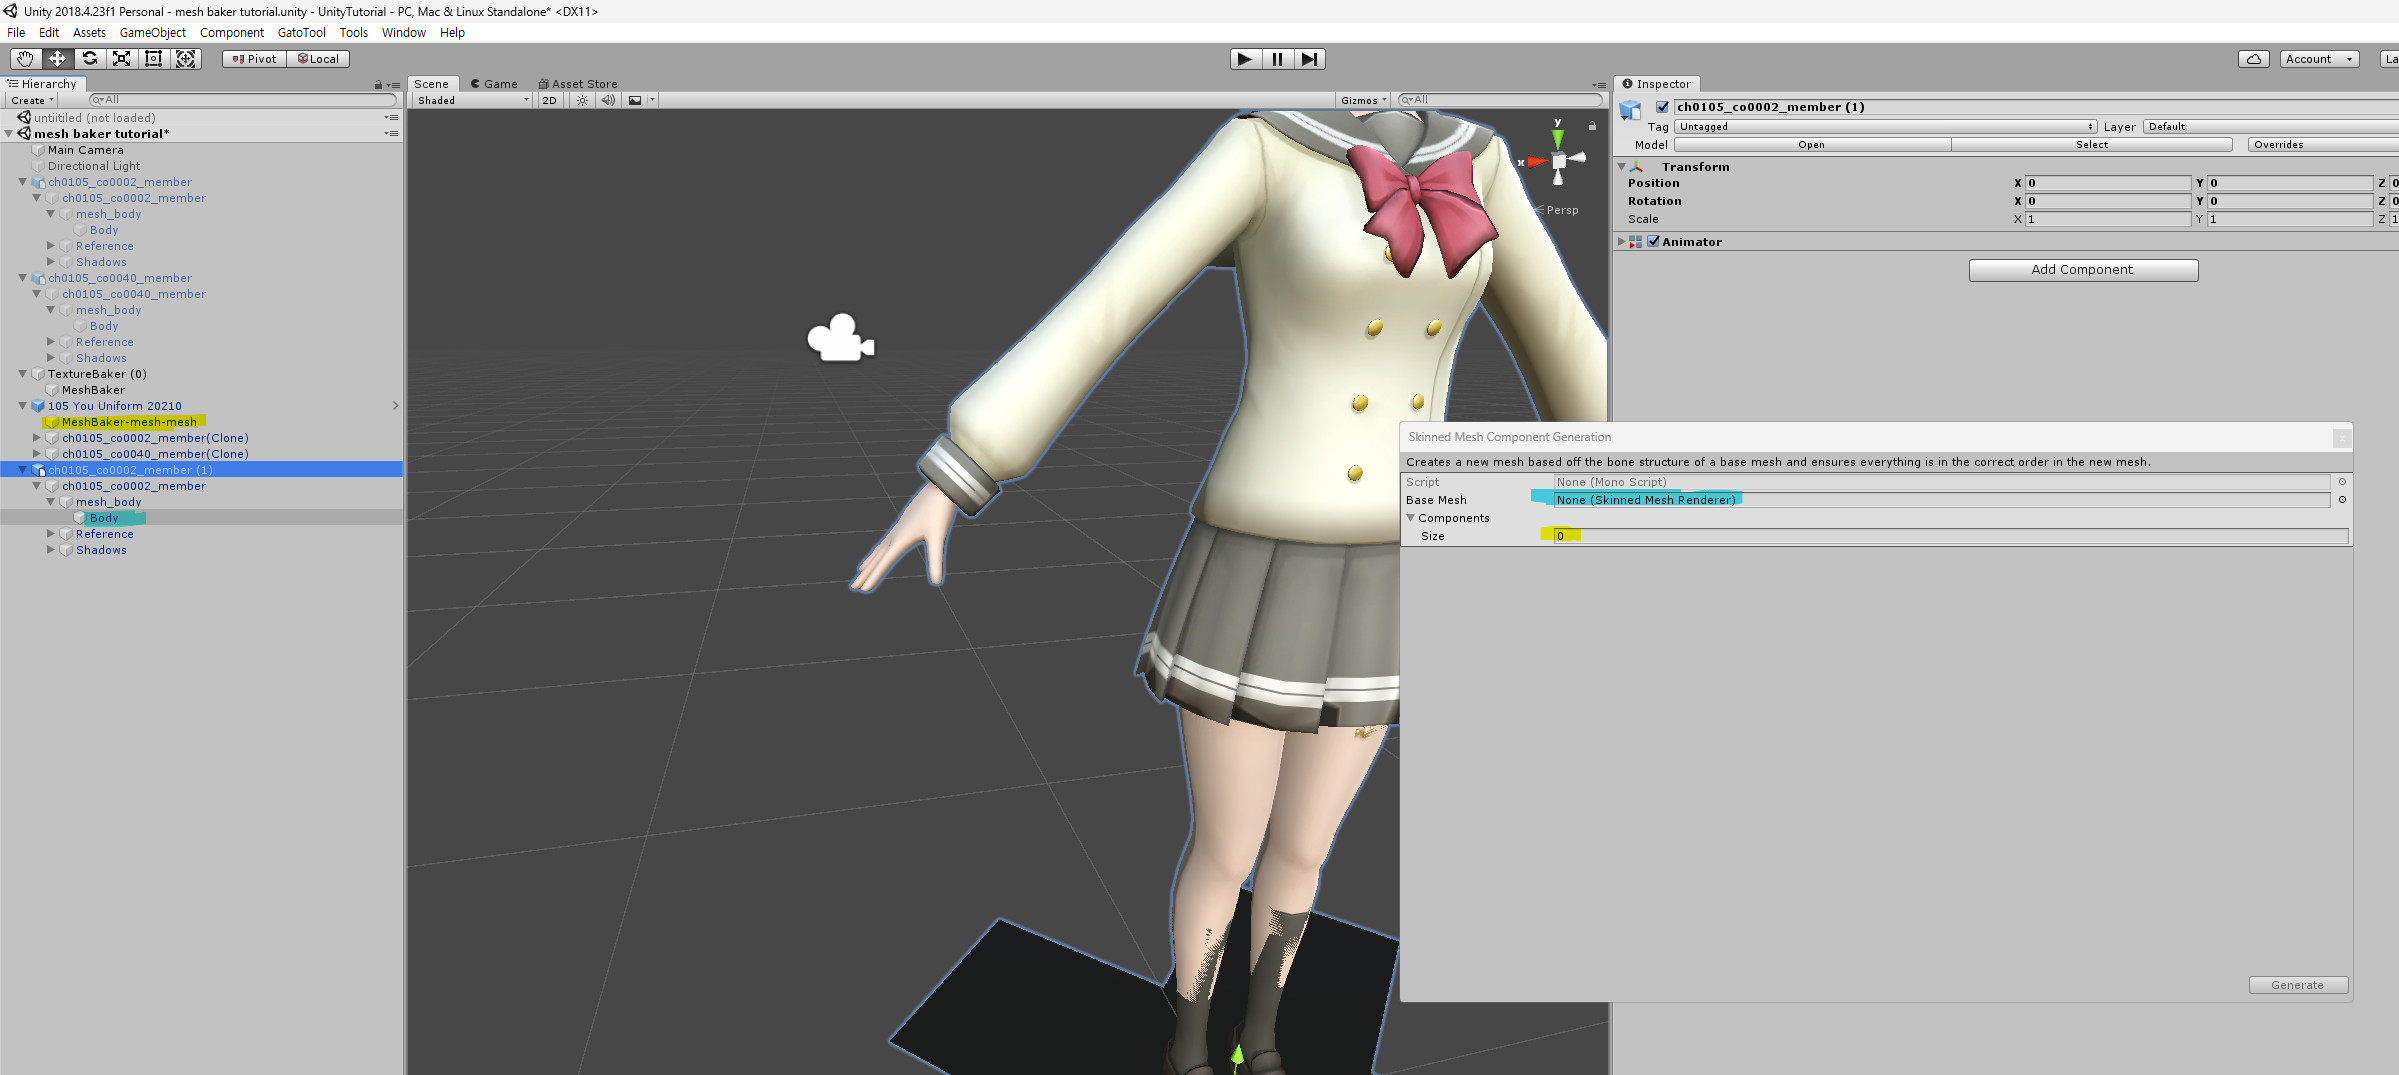Screen dimensions: 2399x1075
Task: Select the Rect Transform tool
Action: point(153,59)
